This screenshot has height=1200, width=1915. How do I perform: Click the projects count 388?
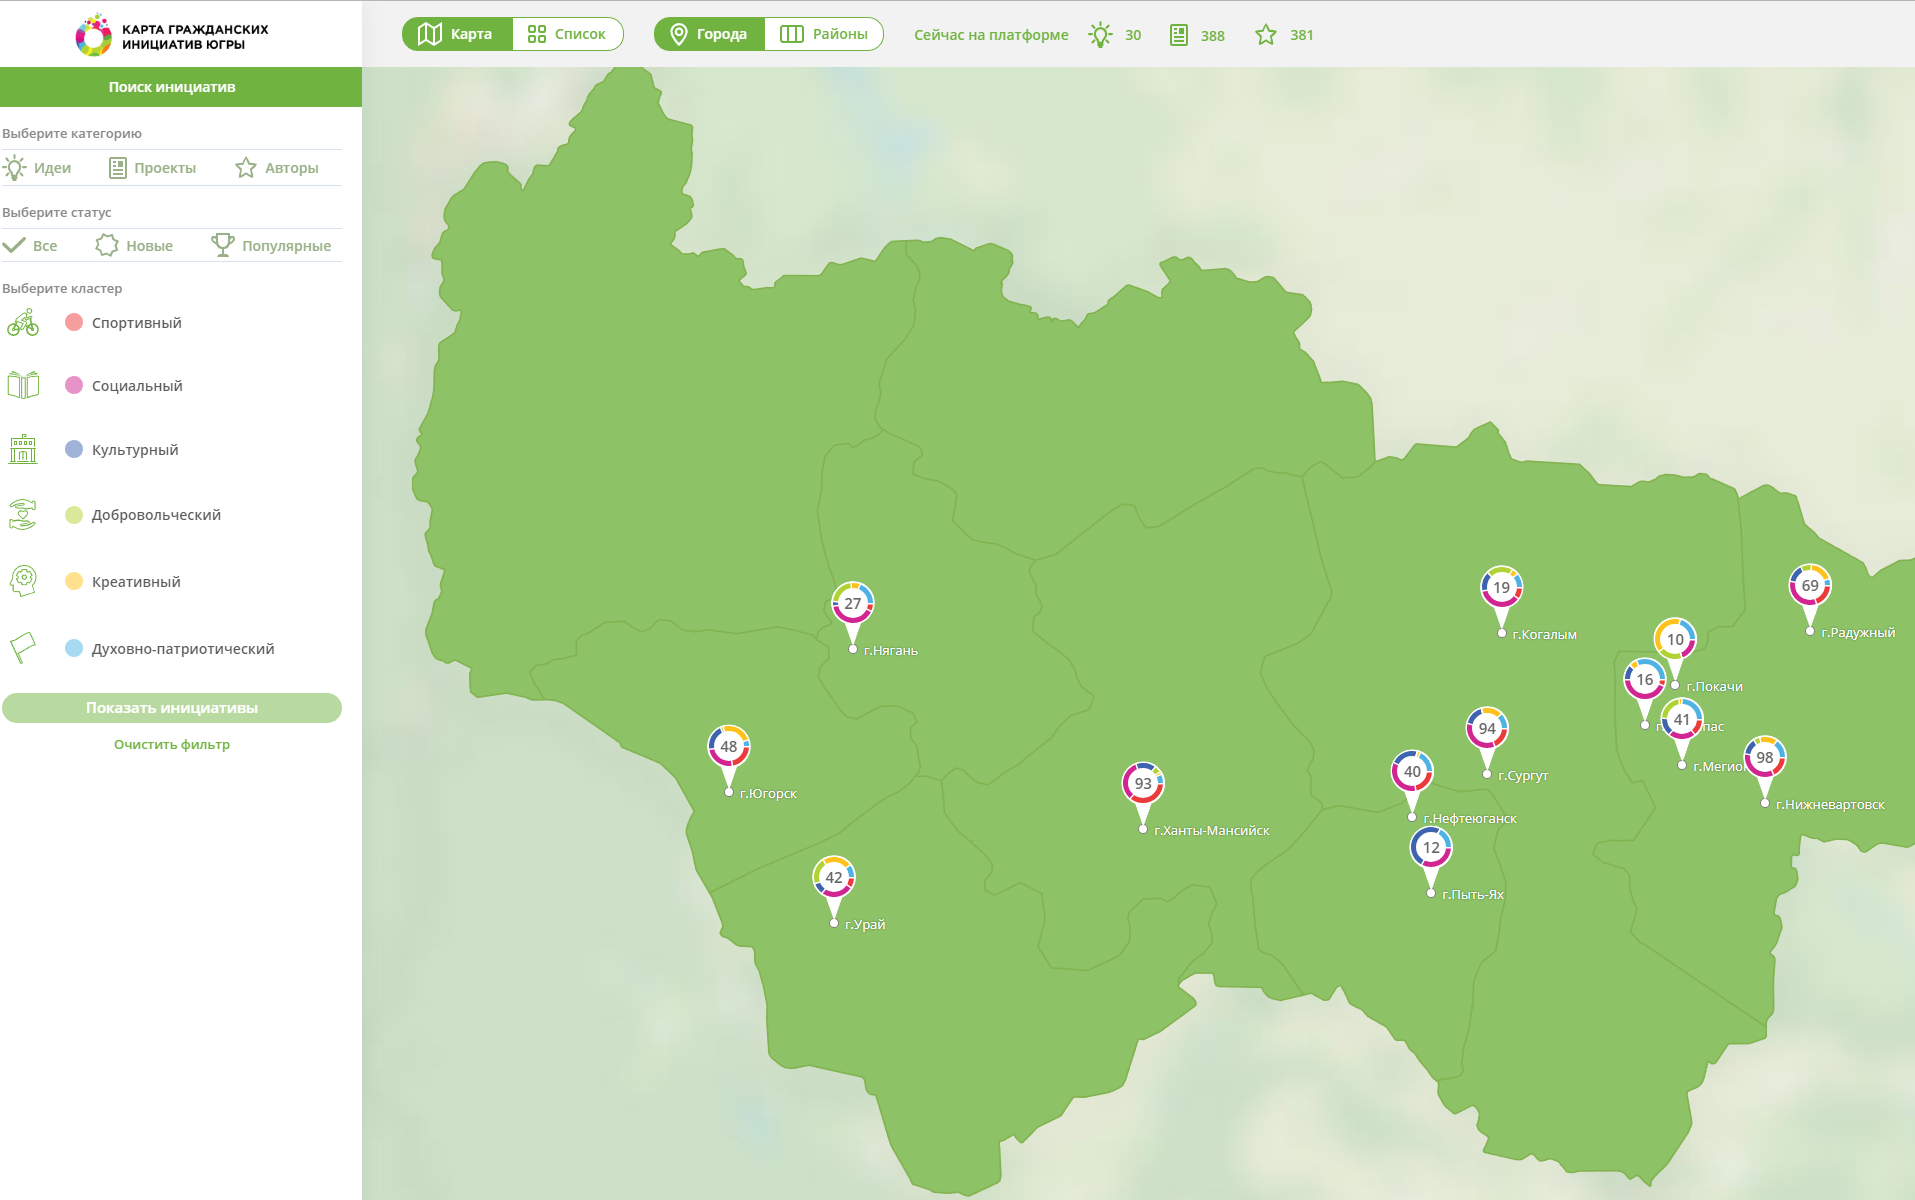coord(1213,36)
